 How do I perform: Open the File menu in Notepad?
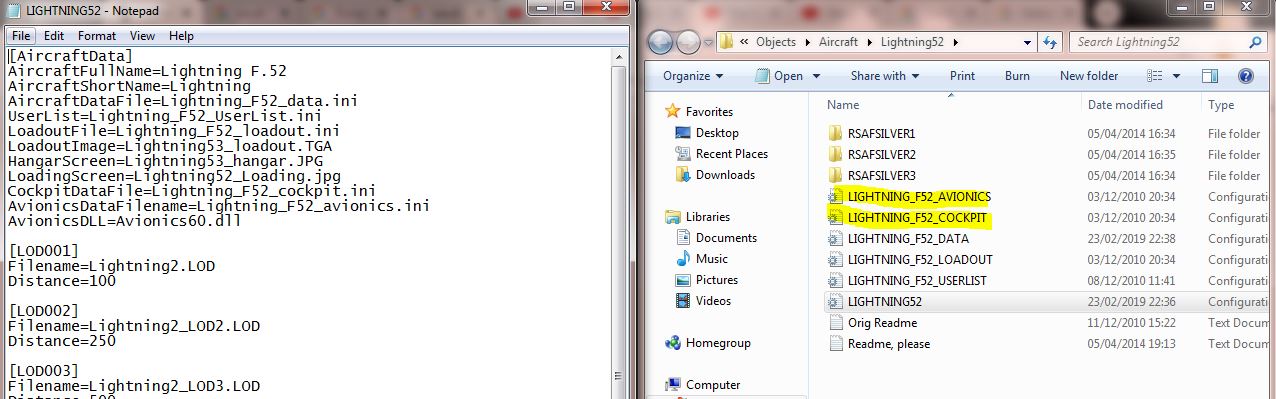[22, 35]
